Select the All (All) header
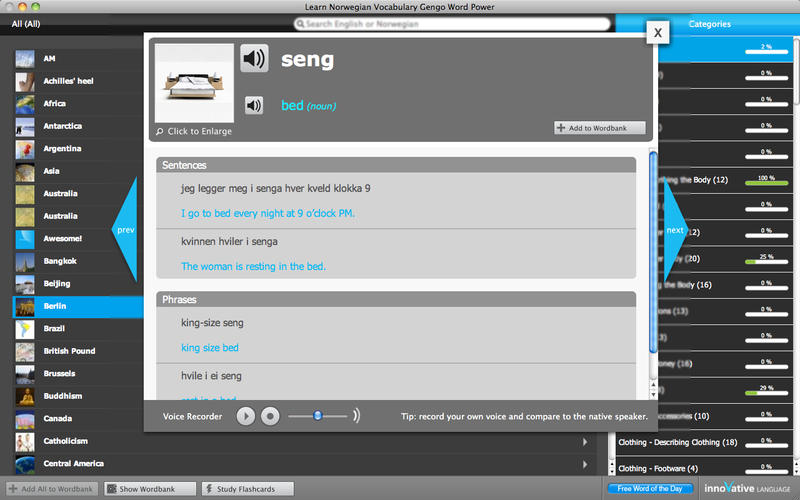This screenshot has height=500, width=800. [x=26, y=24]
